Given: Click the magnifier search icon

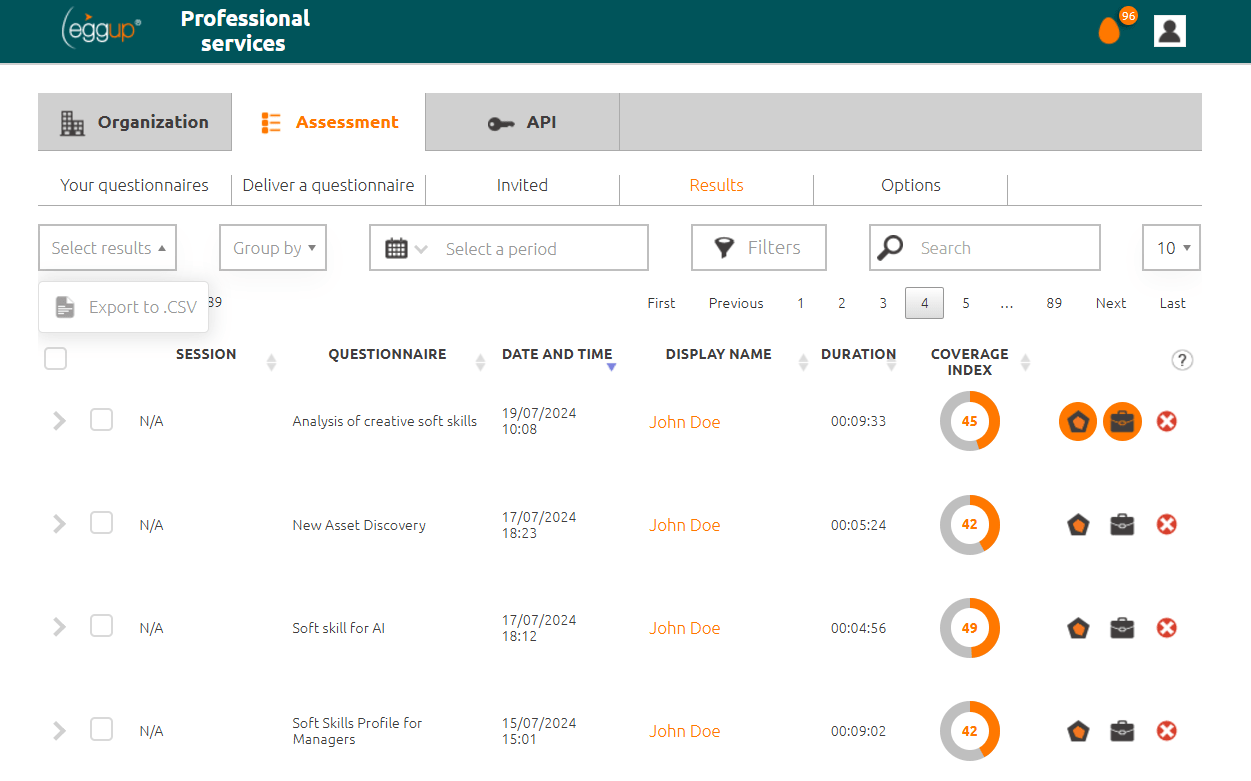Looking at the screenshot, I should click(x=890, y=248).
